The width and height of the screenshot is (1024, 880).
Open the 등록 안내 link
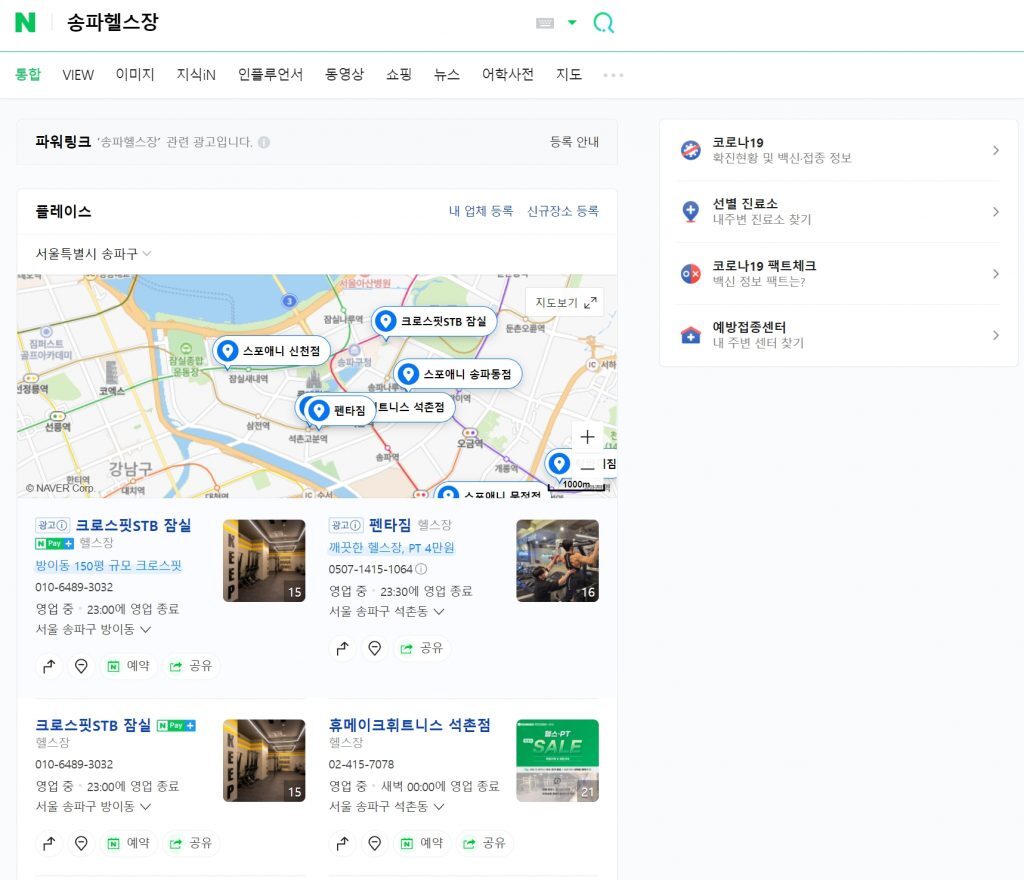pyautogui.click(x=574, y=142)
